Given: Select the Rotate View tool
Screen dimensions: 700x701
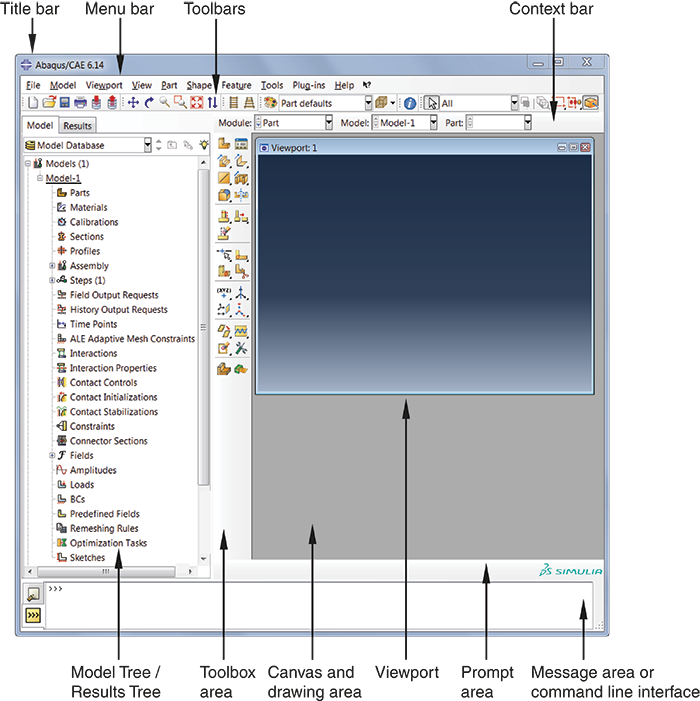Looking at the screenshot, I should pyautogui.click(x=148, y=103).
